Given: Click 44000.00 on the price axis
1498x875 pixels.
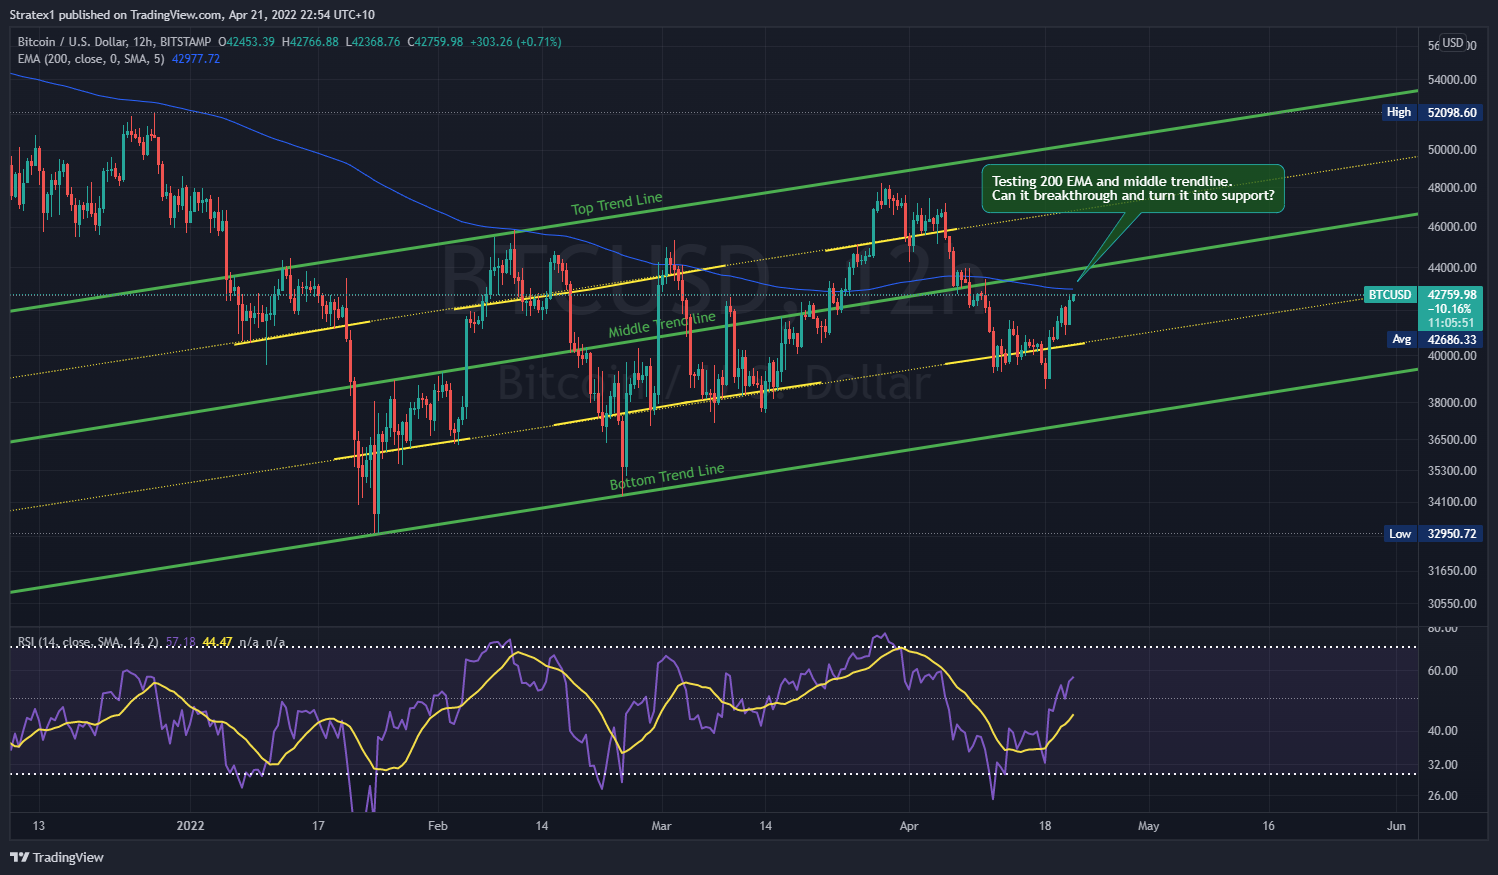Looking at the screenshot, I should pos(1452,268).
